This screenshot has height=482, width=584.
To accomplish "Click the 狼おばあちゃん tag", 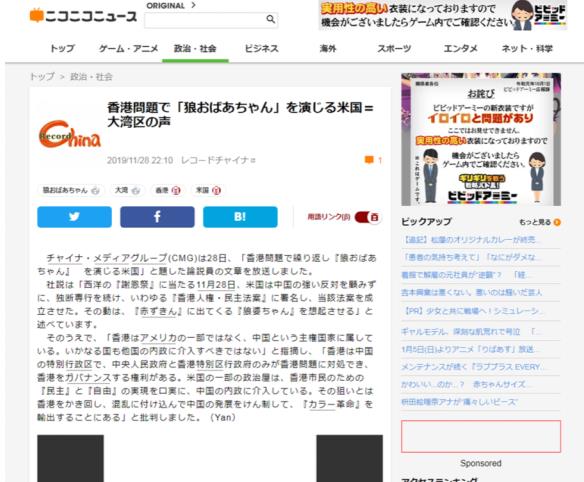I will click(70, 190).
